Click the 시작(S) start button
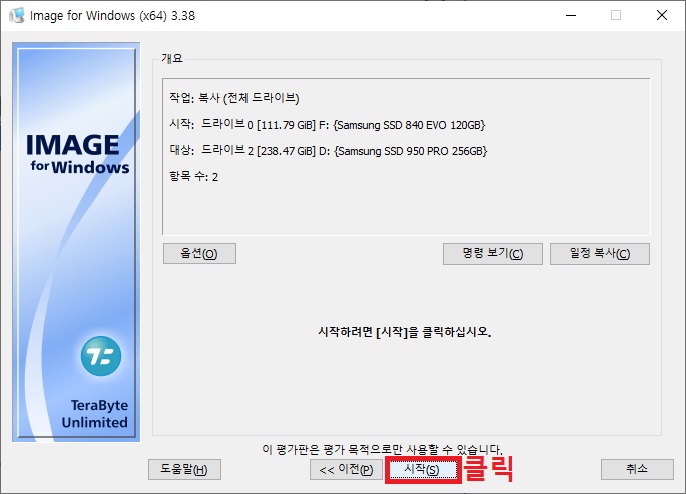The image size is (686, 494). click(423, 469)
